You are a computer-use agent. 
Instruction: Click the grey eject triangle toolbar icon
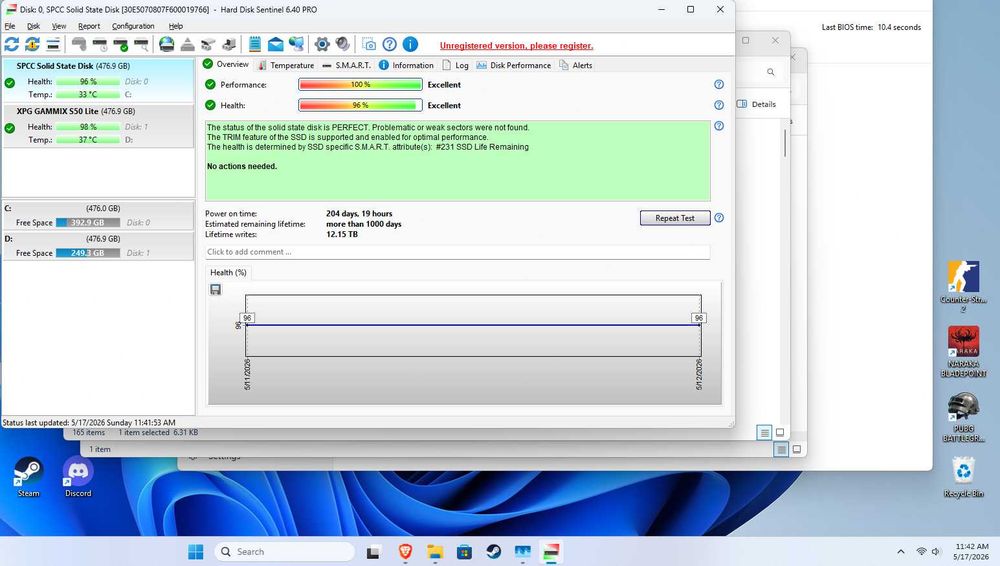click(188, 44)
